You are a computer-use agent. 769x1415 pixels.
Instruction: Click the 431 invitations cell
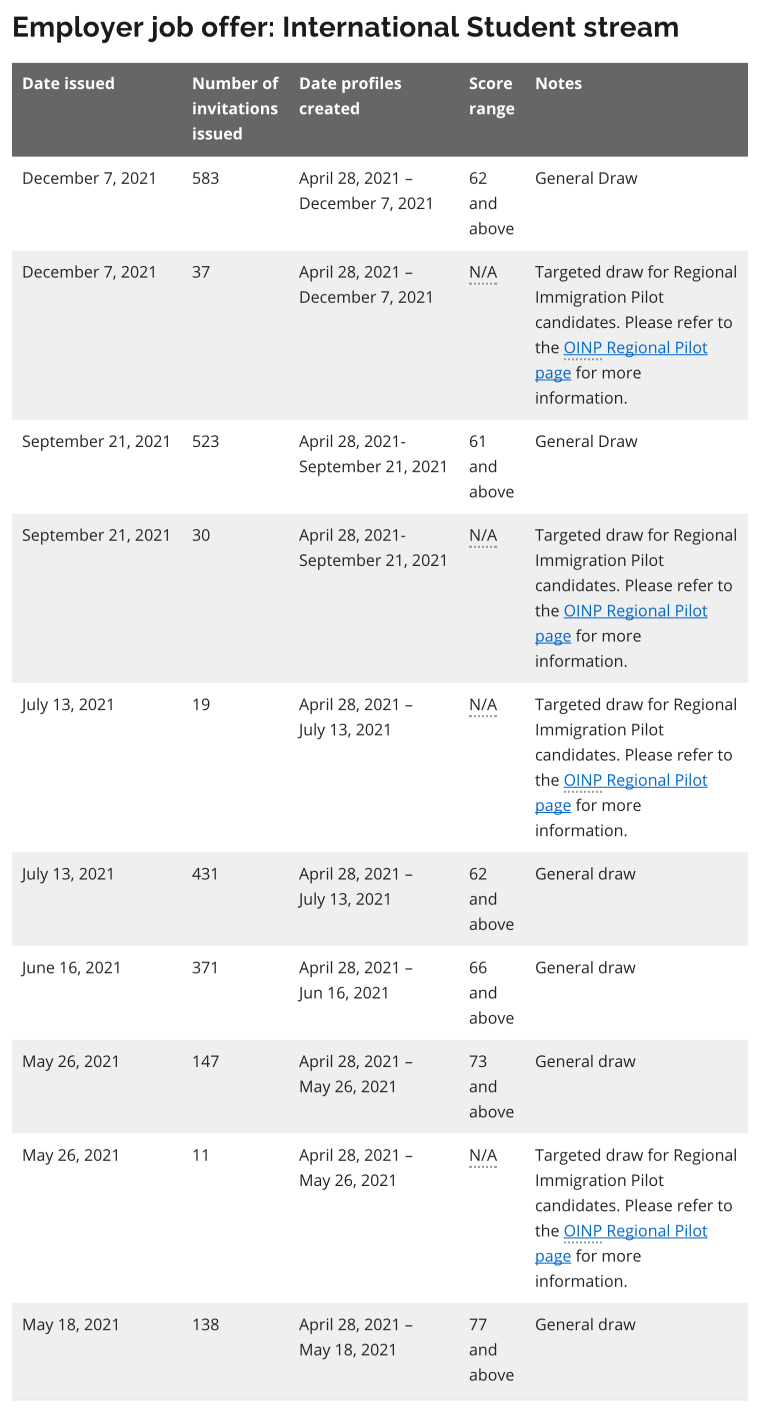pyautogui.click(x=205, y=874)
